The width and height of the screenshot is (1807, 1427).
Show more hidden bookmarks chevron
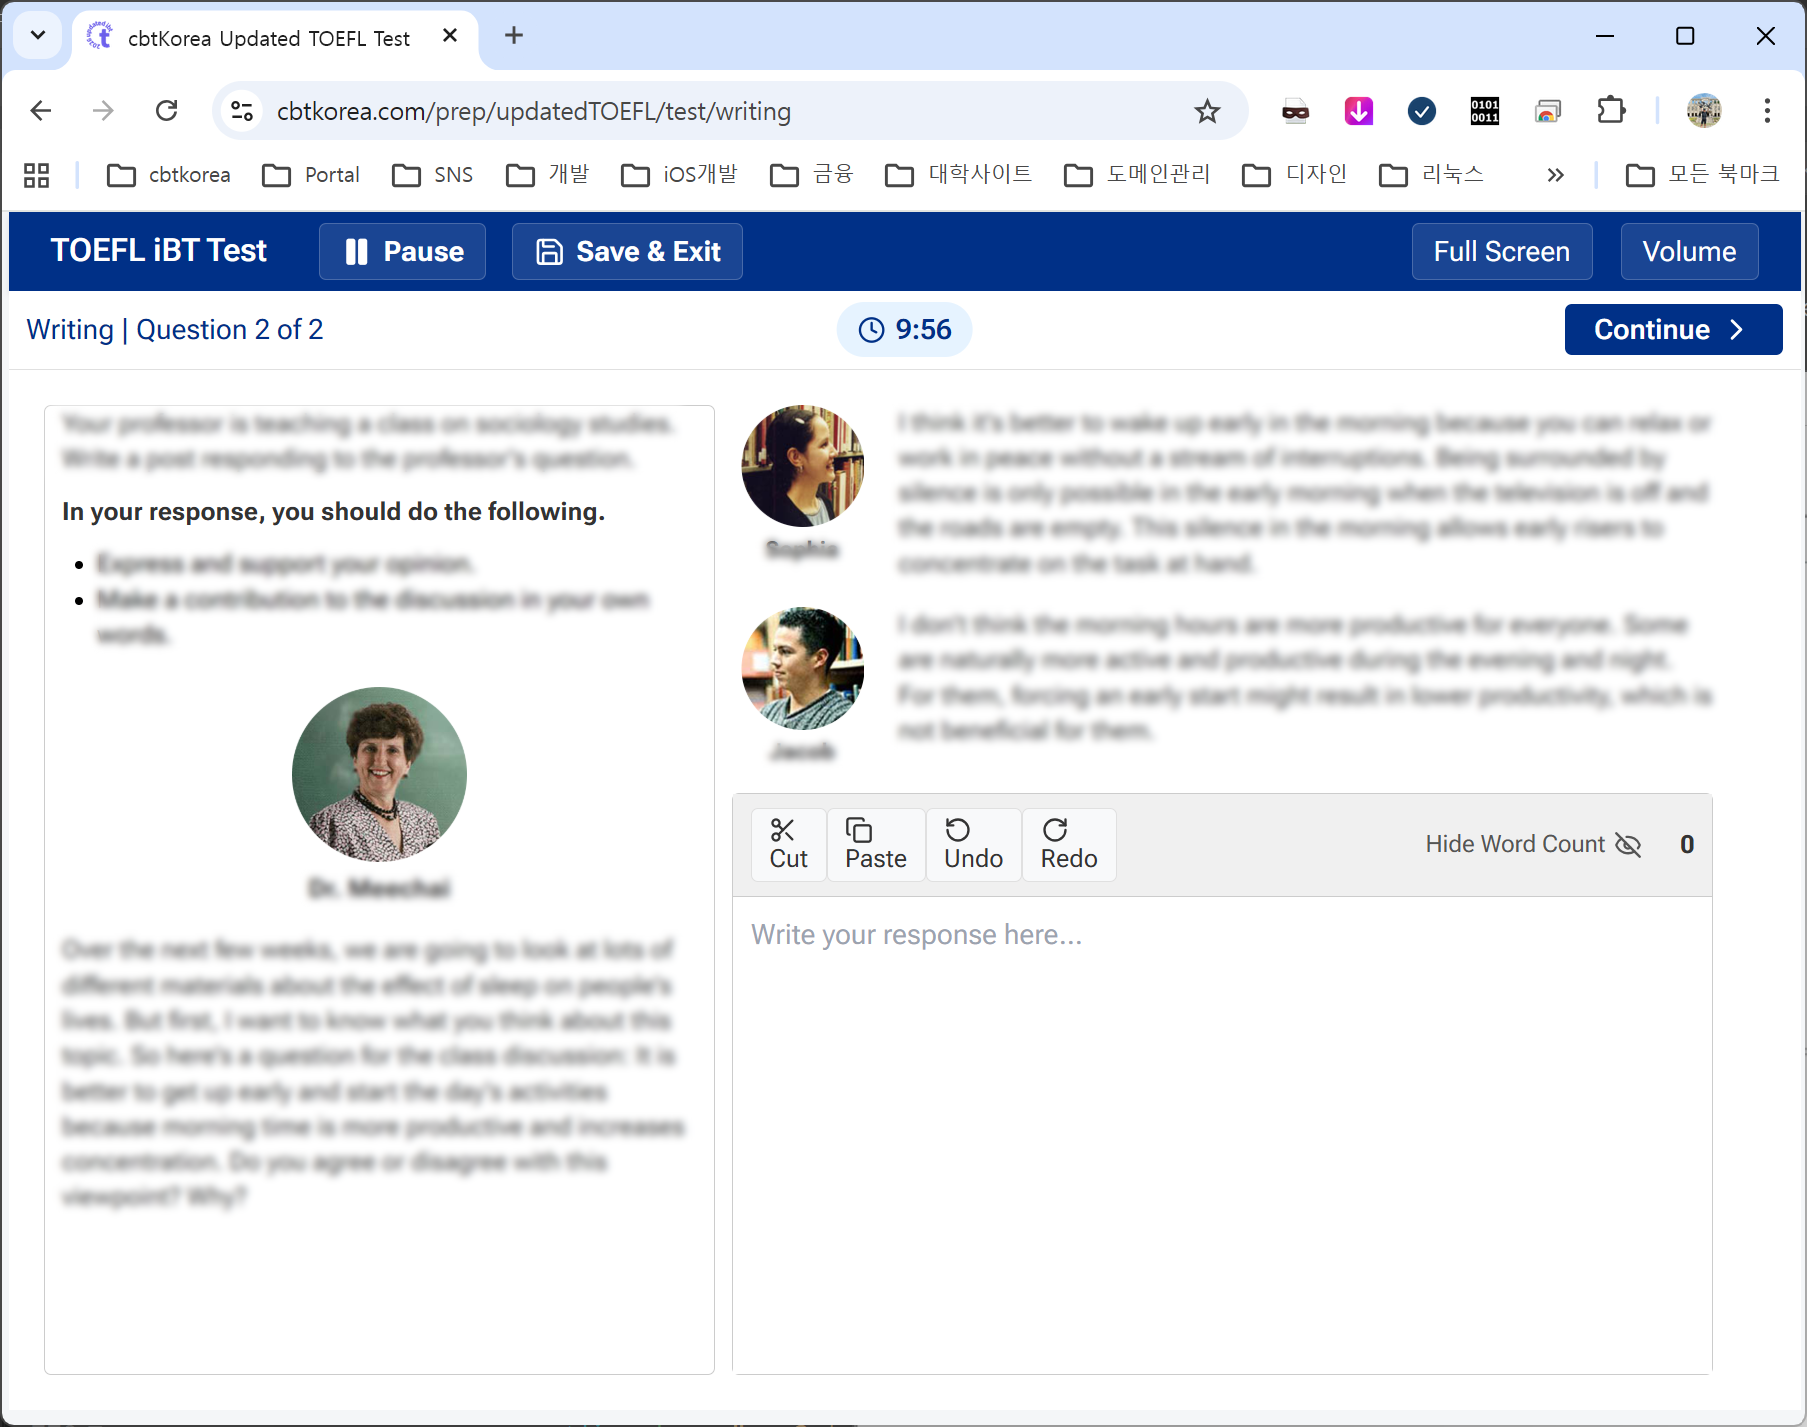pyautogui.click(x=1555, y=175)
